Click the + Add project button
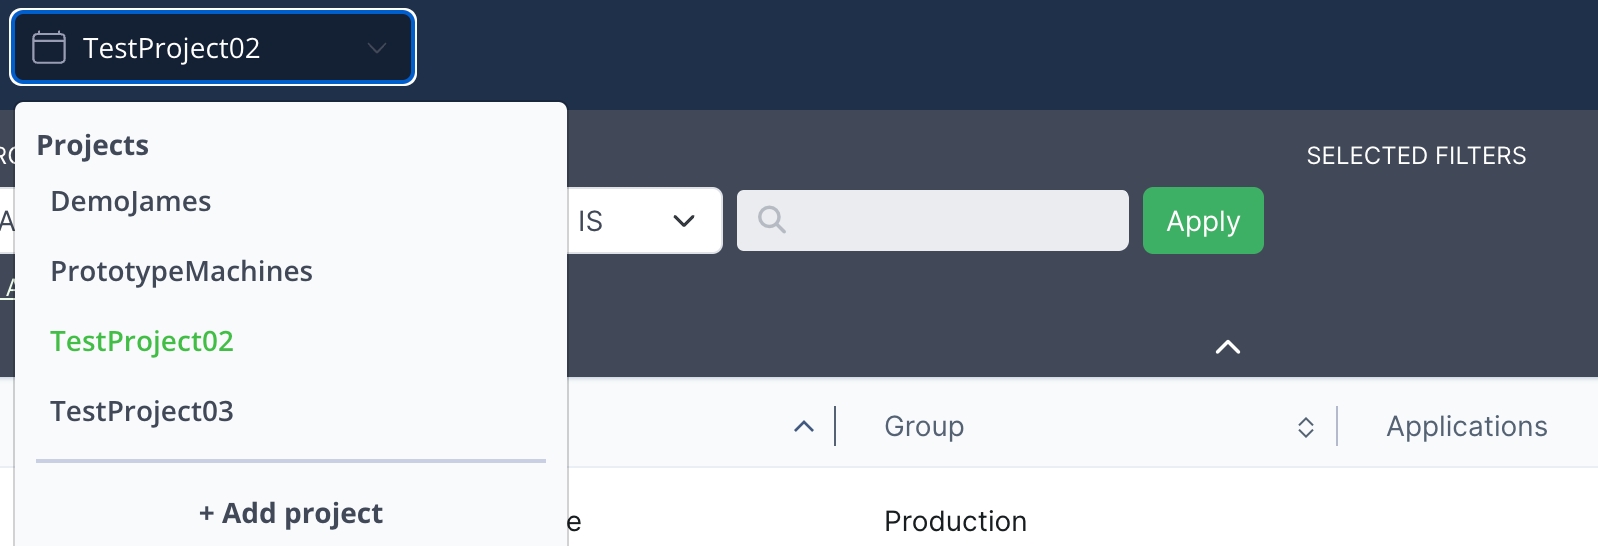 coord(290,513)
